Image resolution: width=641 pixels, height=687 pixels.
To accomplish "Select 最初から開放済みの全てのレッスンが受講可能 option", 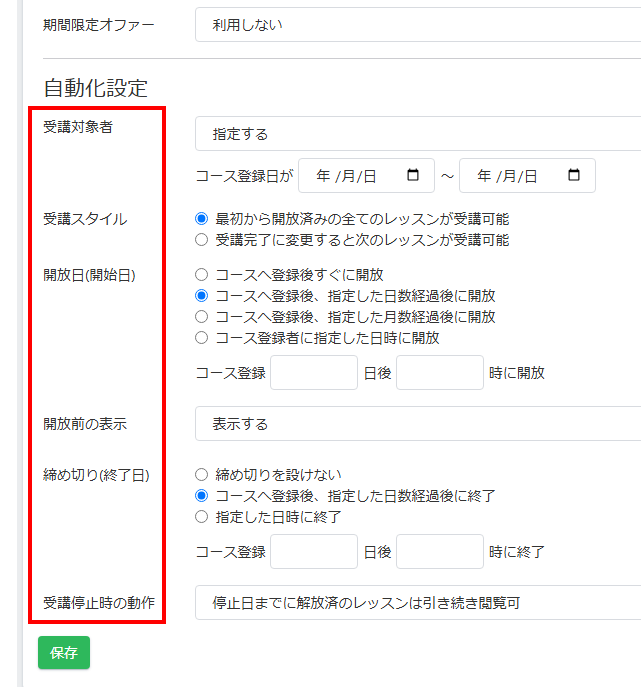I will pos(202,219).
